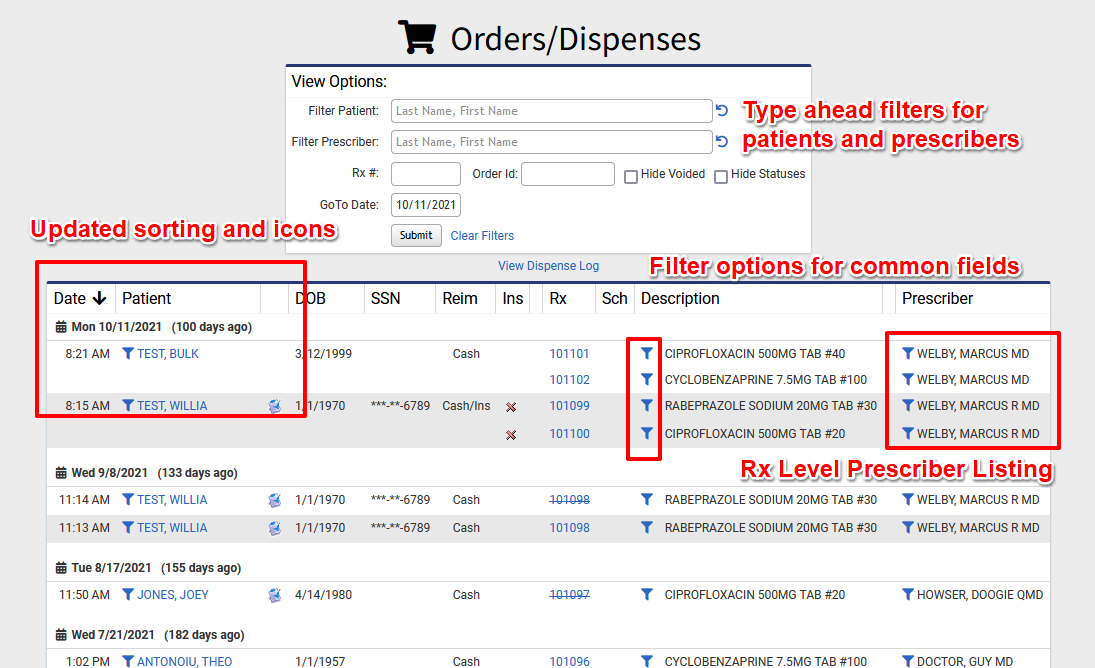Click the blue document icon next to TEST, WILLIA

pos(275,405)
